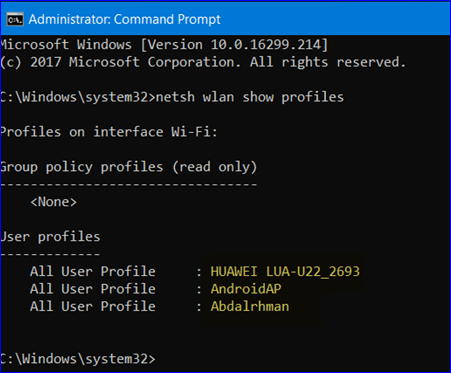Click the dashed separator under Group policy profiles
Image resolution: width=451 pixels, height=373 pixels.
tap(128, 184)
